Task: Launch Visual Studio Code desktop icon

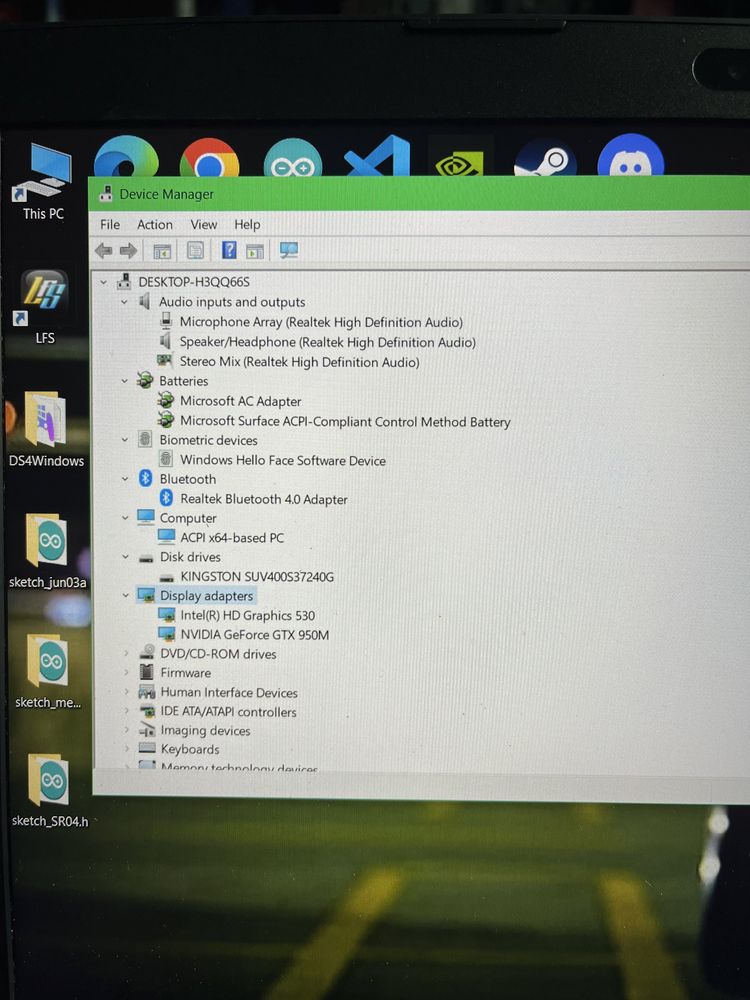Action: 378,156
